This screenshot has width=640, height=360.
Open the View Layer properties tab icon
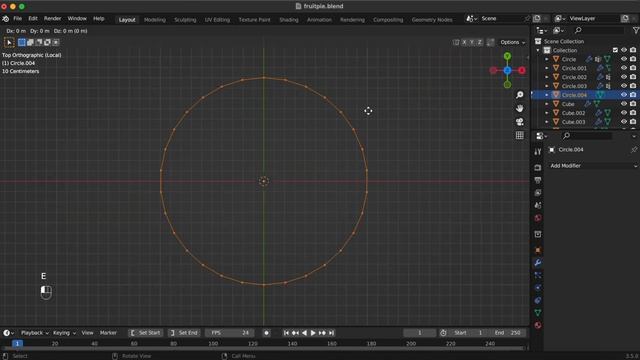[x=538, y=193]
